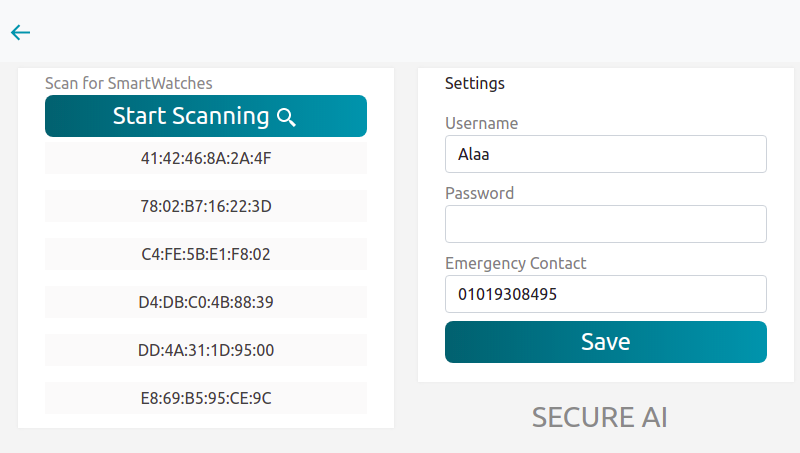This screenshot has width=800, height=453.
Task: Focus the Username field containing Alaa
Action: pos(605,154)
